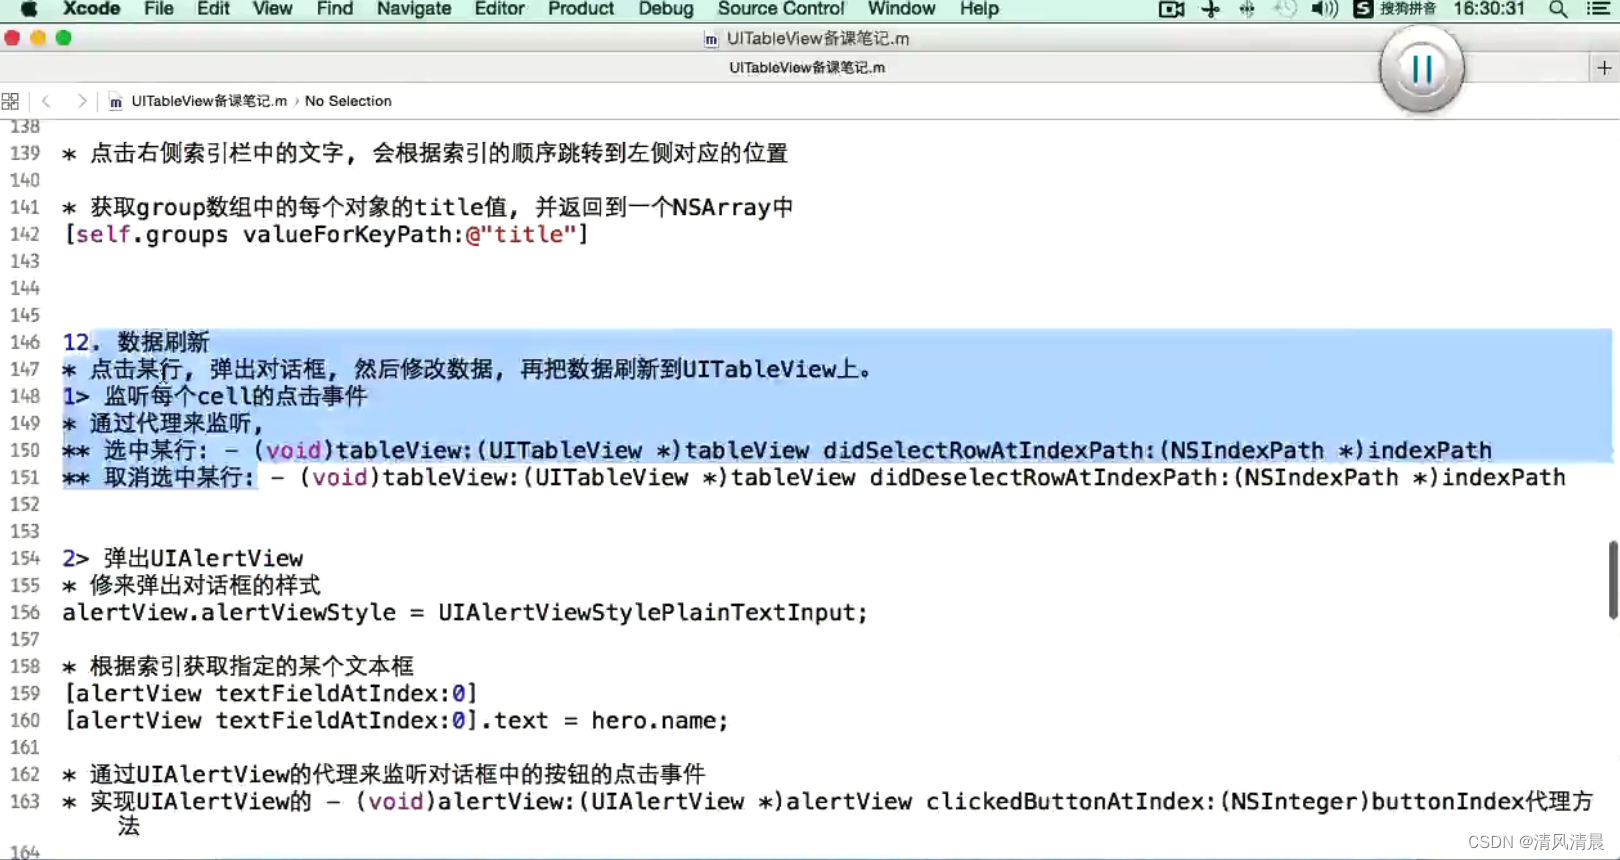Go forward with the right chevron
Image resolution: width=1620 pixels, height=860 pixels.
pos(82,101)
